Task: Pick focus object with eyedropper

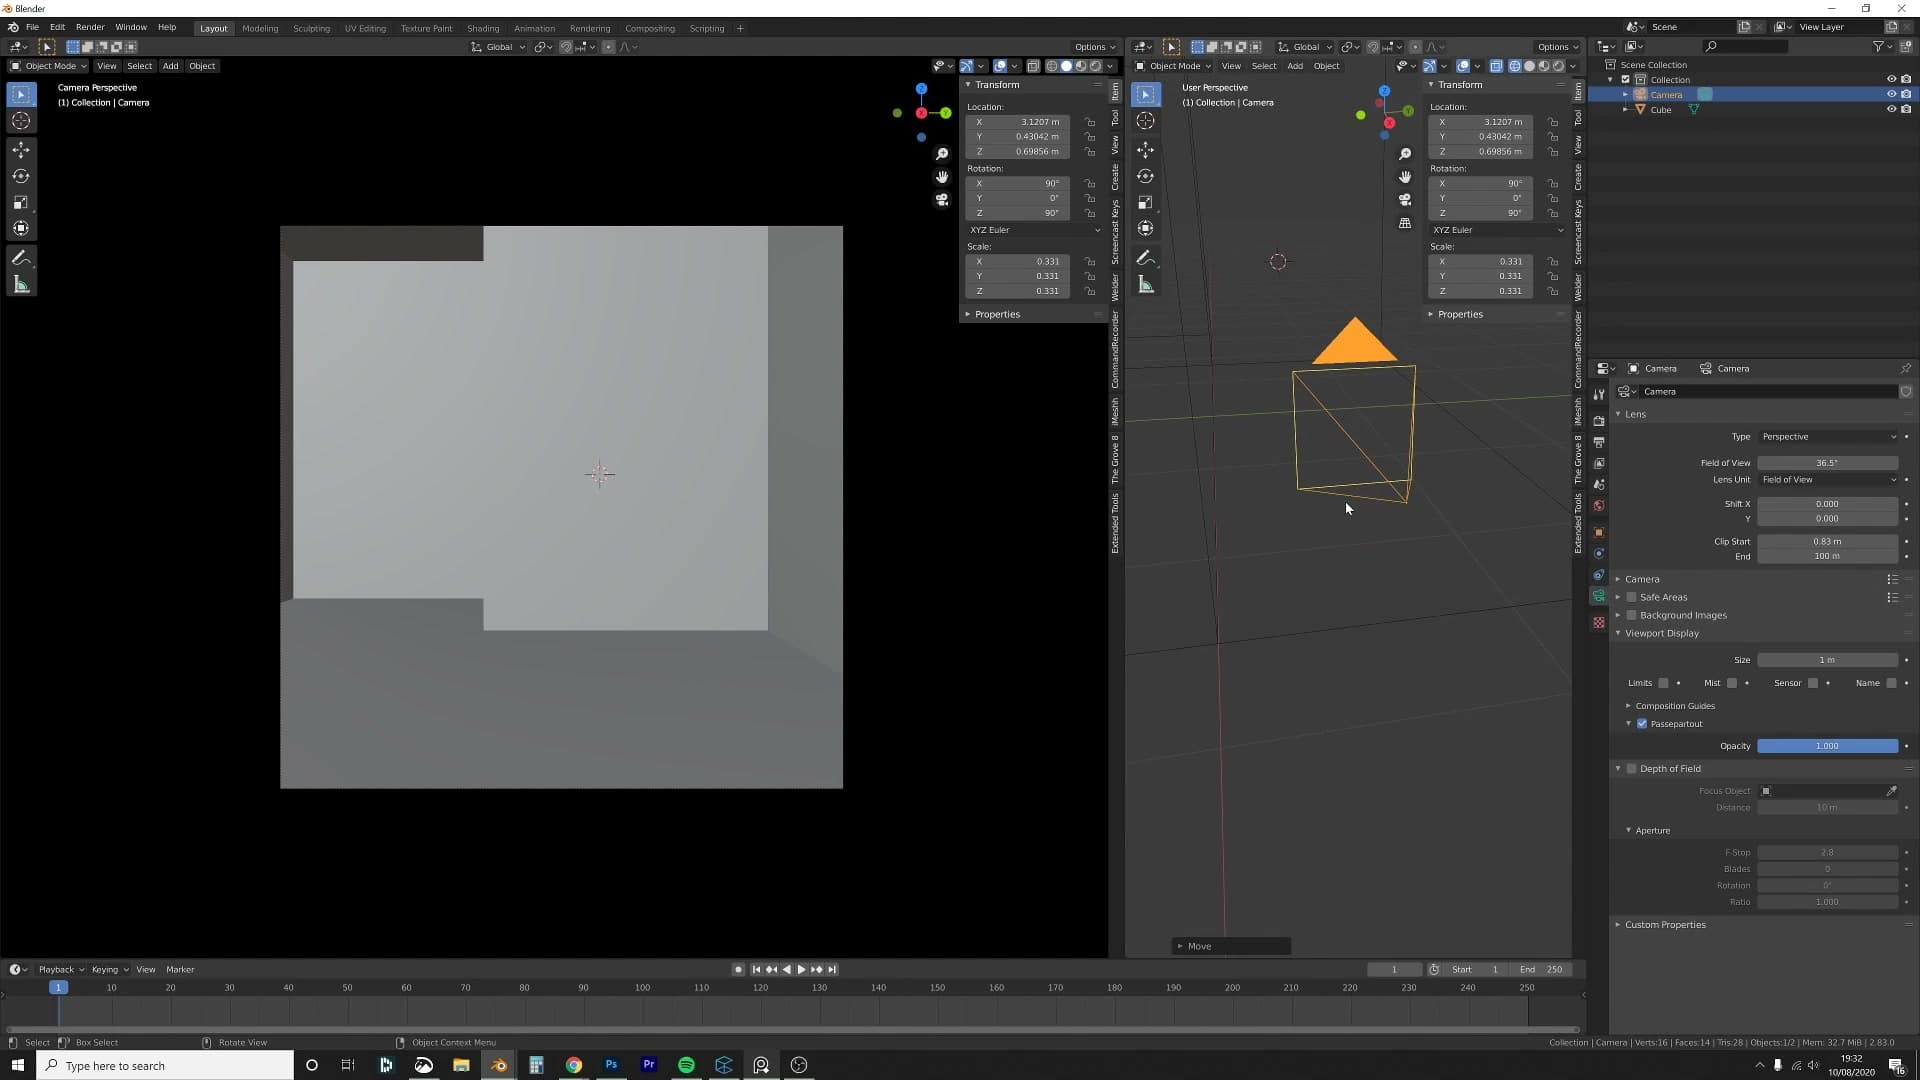Action: [1891, 791]
